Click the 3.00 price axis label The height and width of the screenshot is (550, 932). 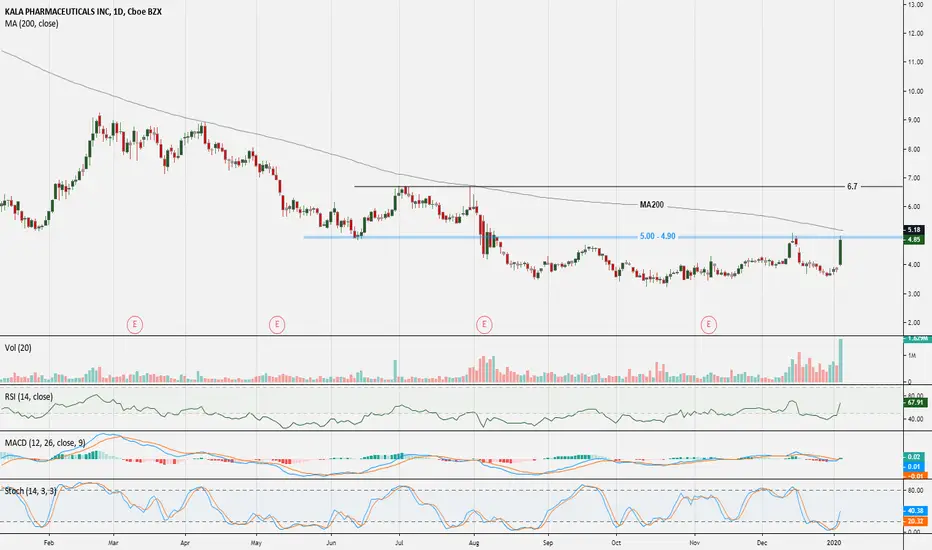coord(915,294)
